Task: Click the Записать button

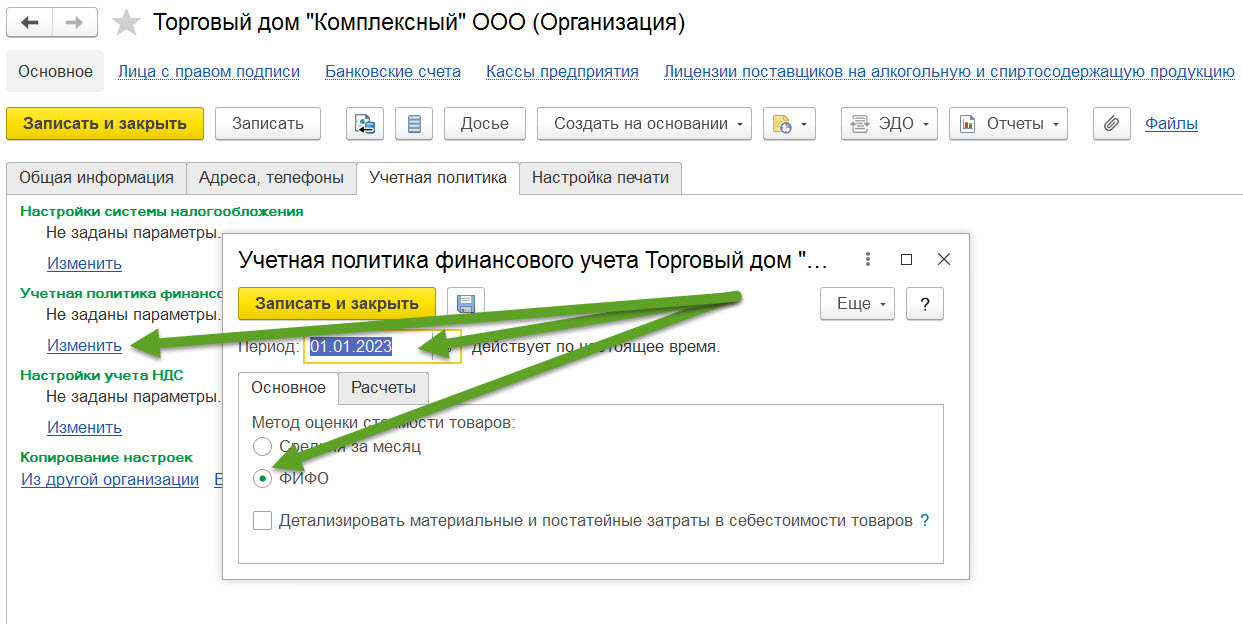Action: point(267,124)
